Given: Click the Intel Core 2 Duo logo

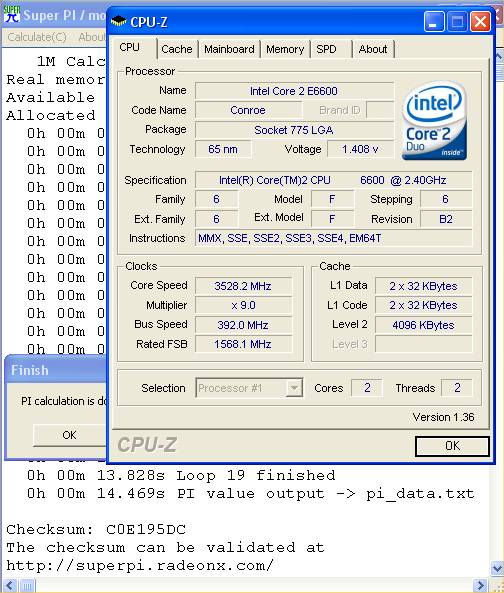Looking at the screenshot, I should tap(434, 120).
